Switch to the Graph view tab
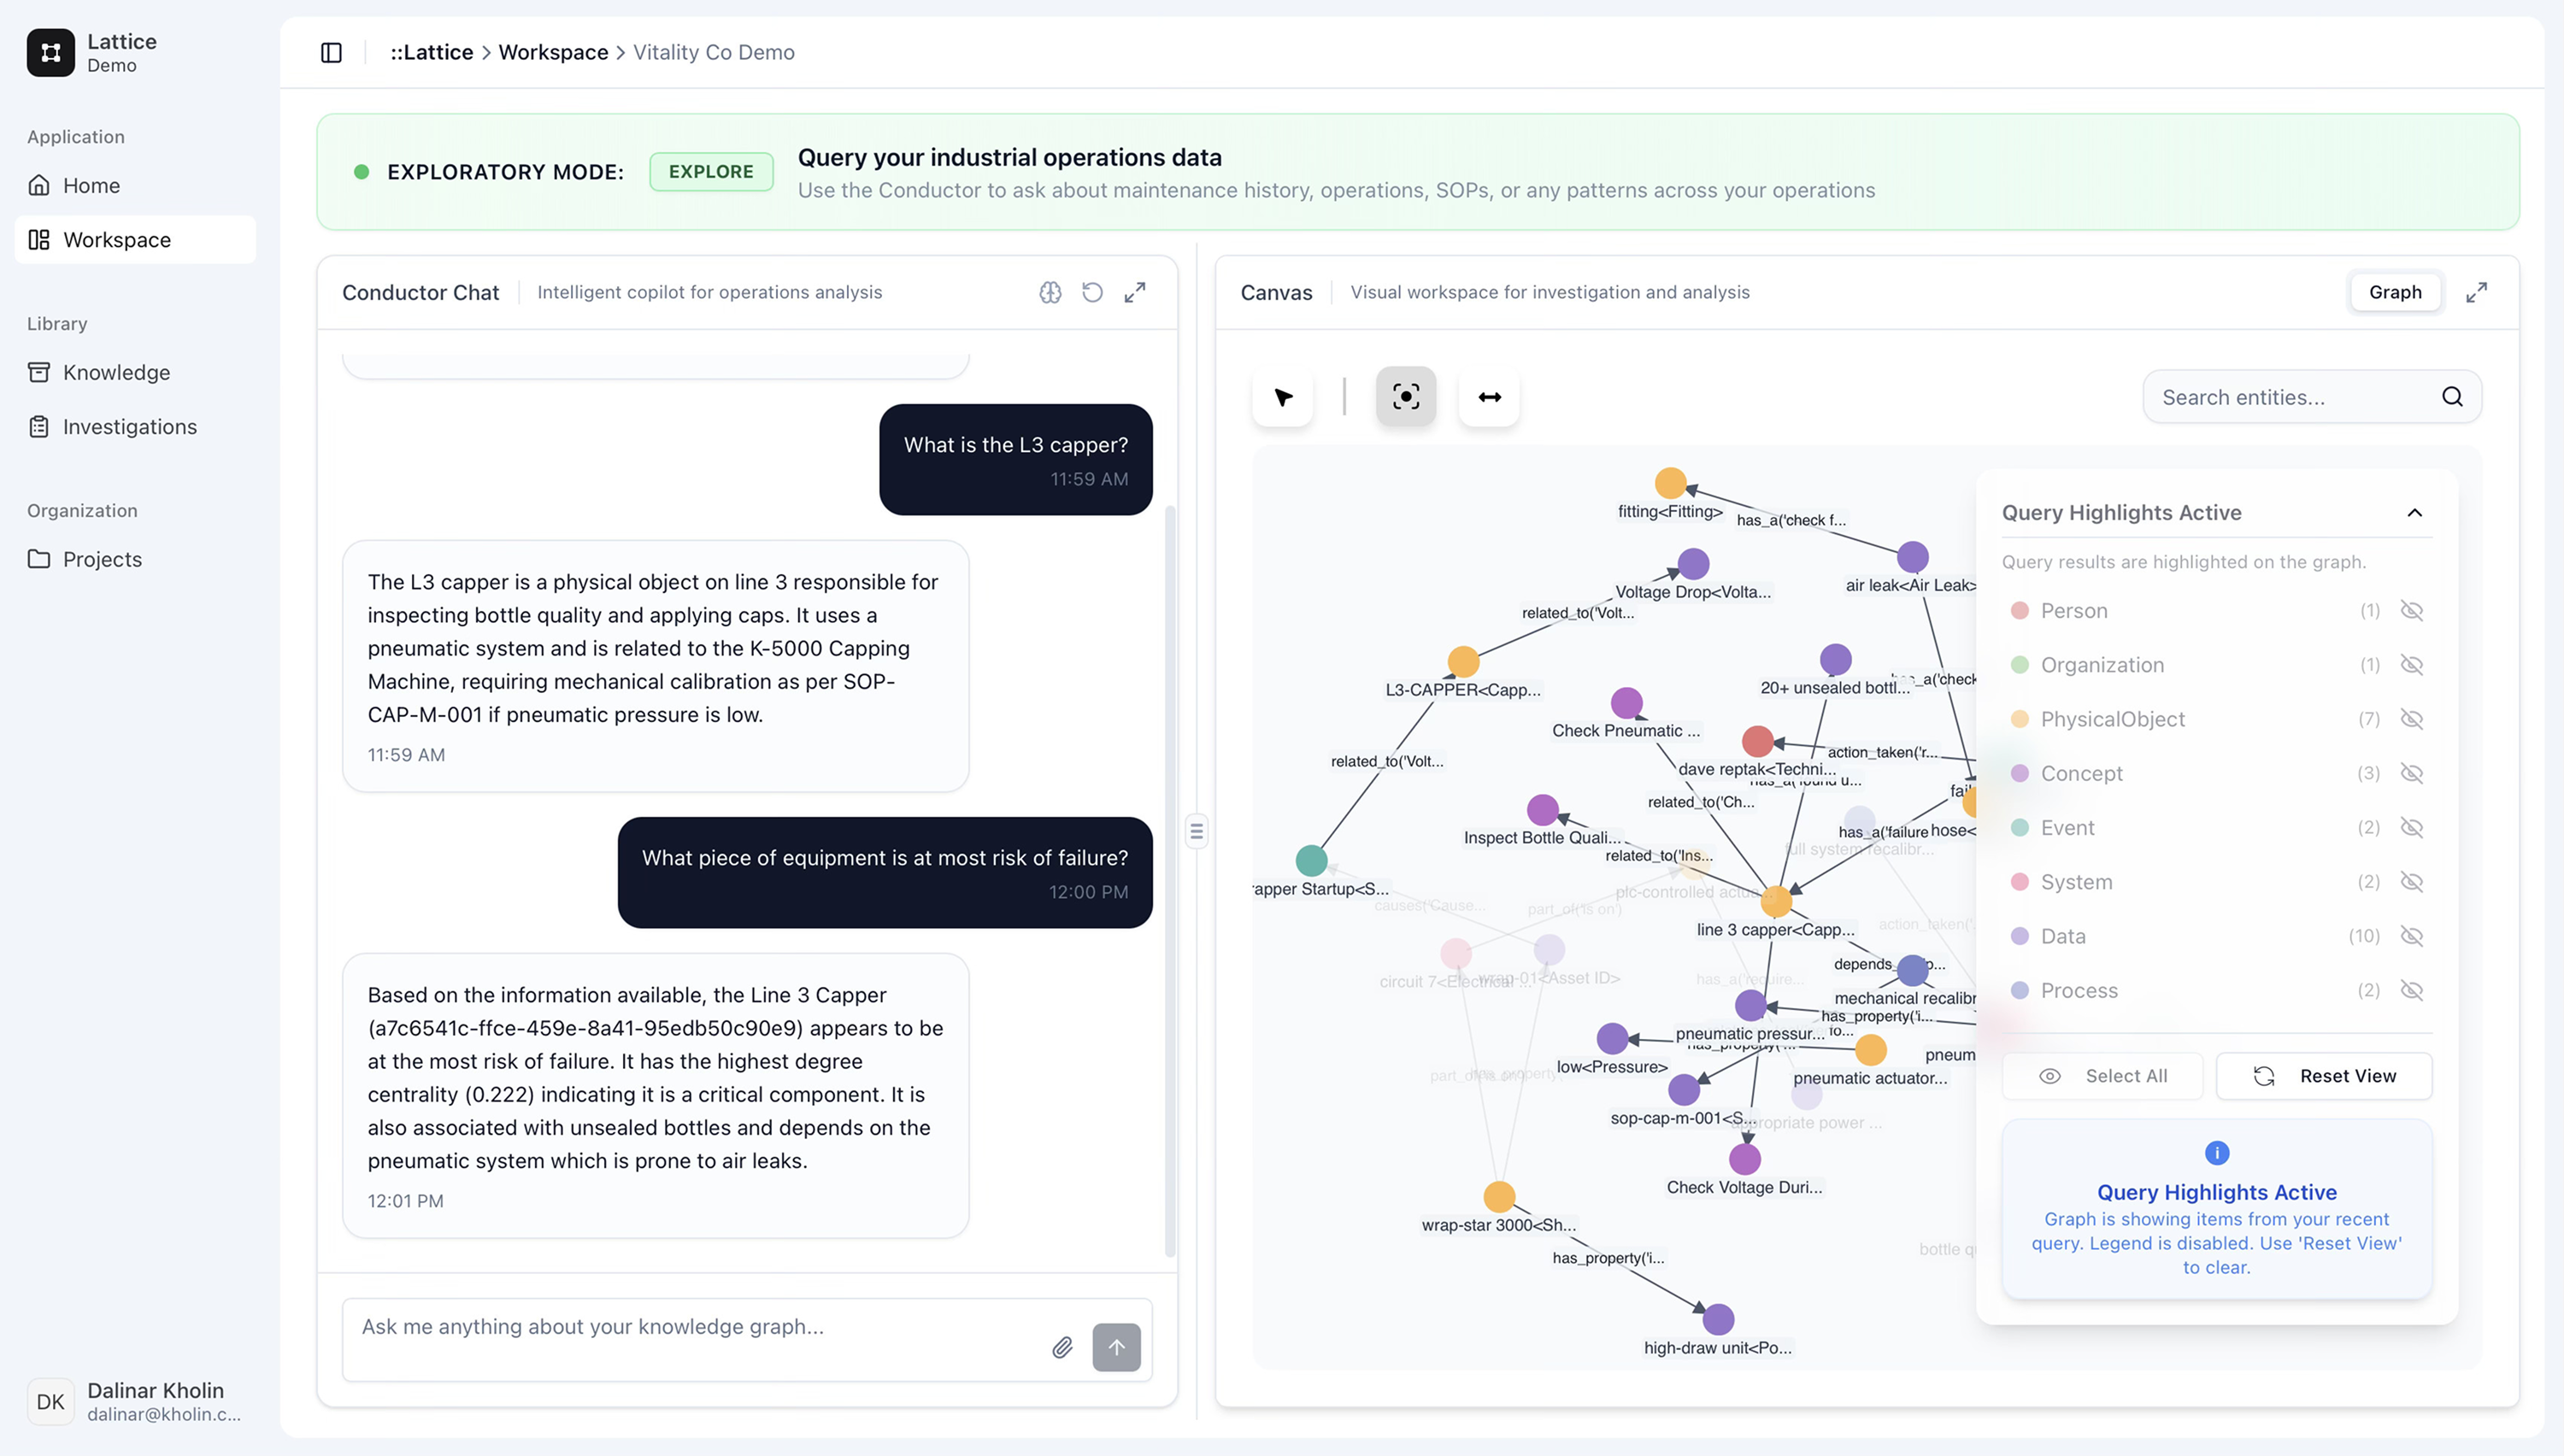This screenshot has height=1456, width=2564. click(2395, 292)
